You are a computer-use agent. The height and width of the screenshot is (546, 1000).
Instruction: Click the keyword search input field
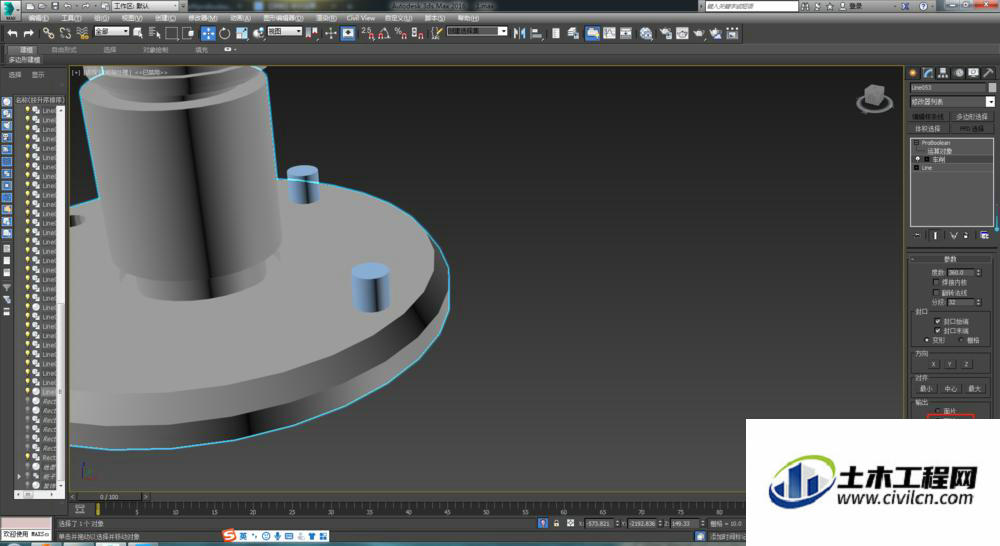751,6
